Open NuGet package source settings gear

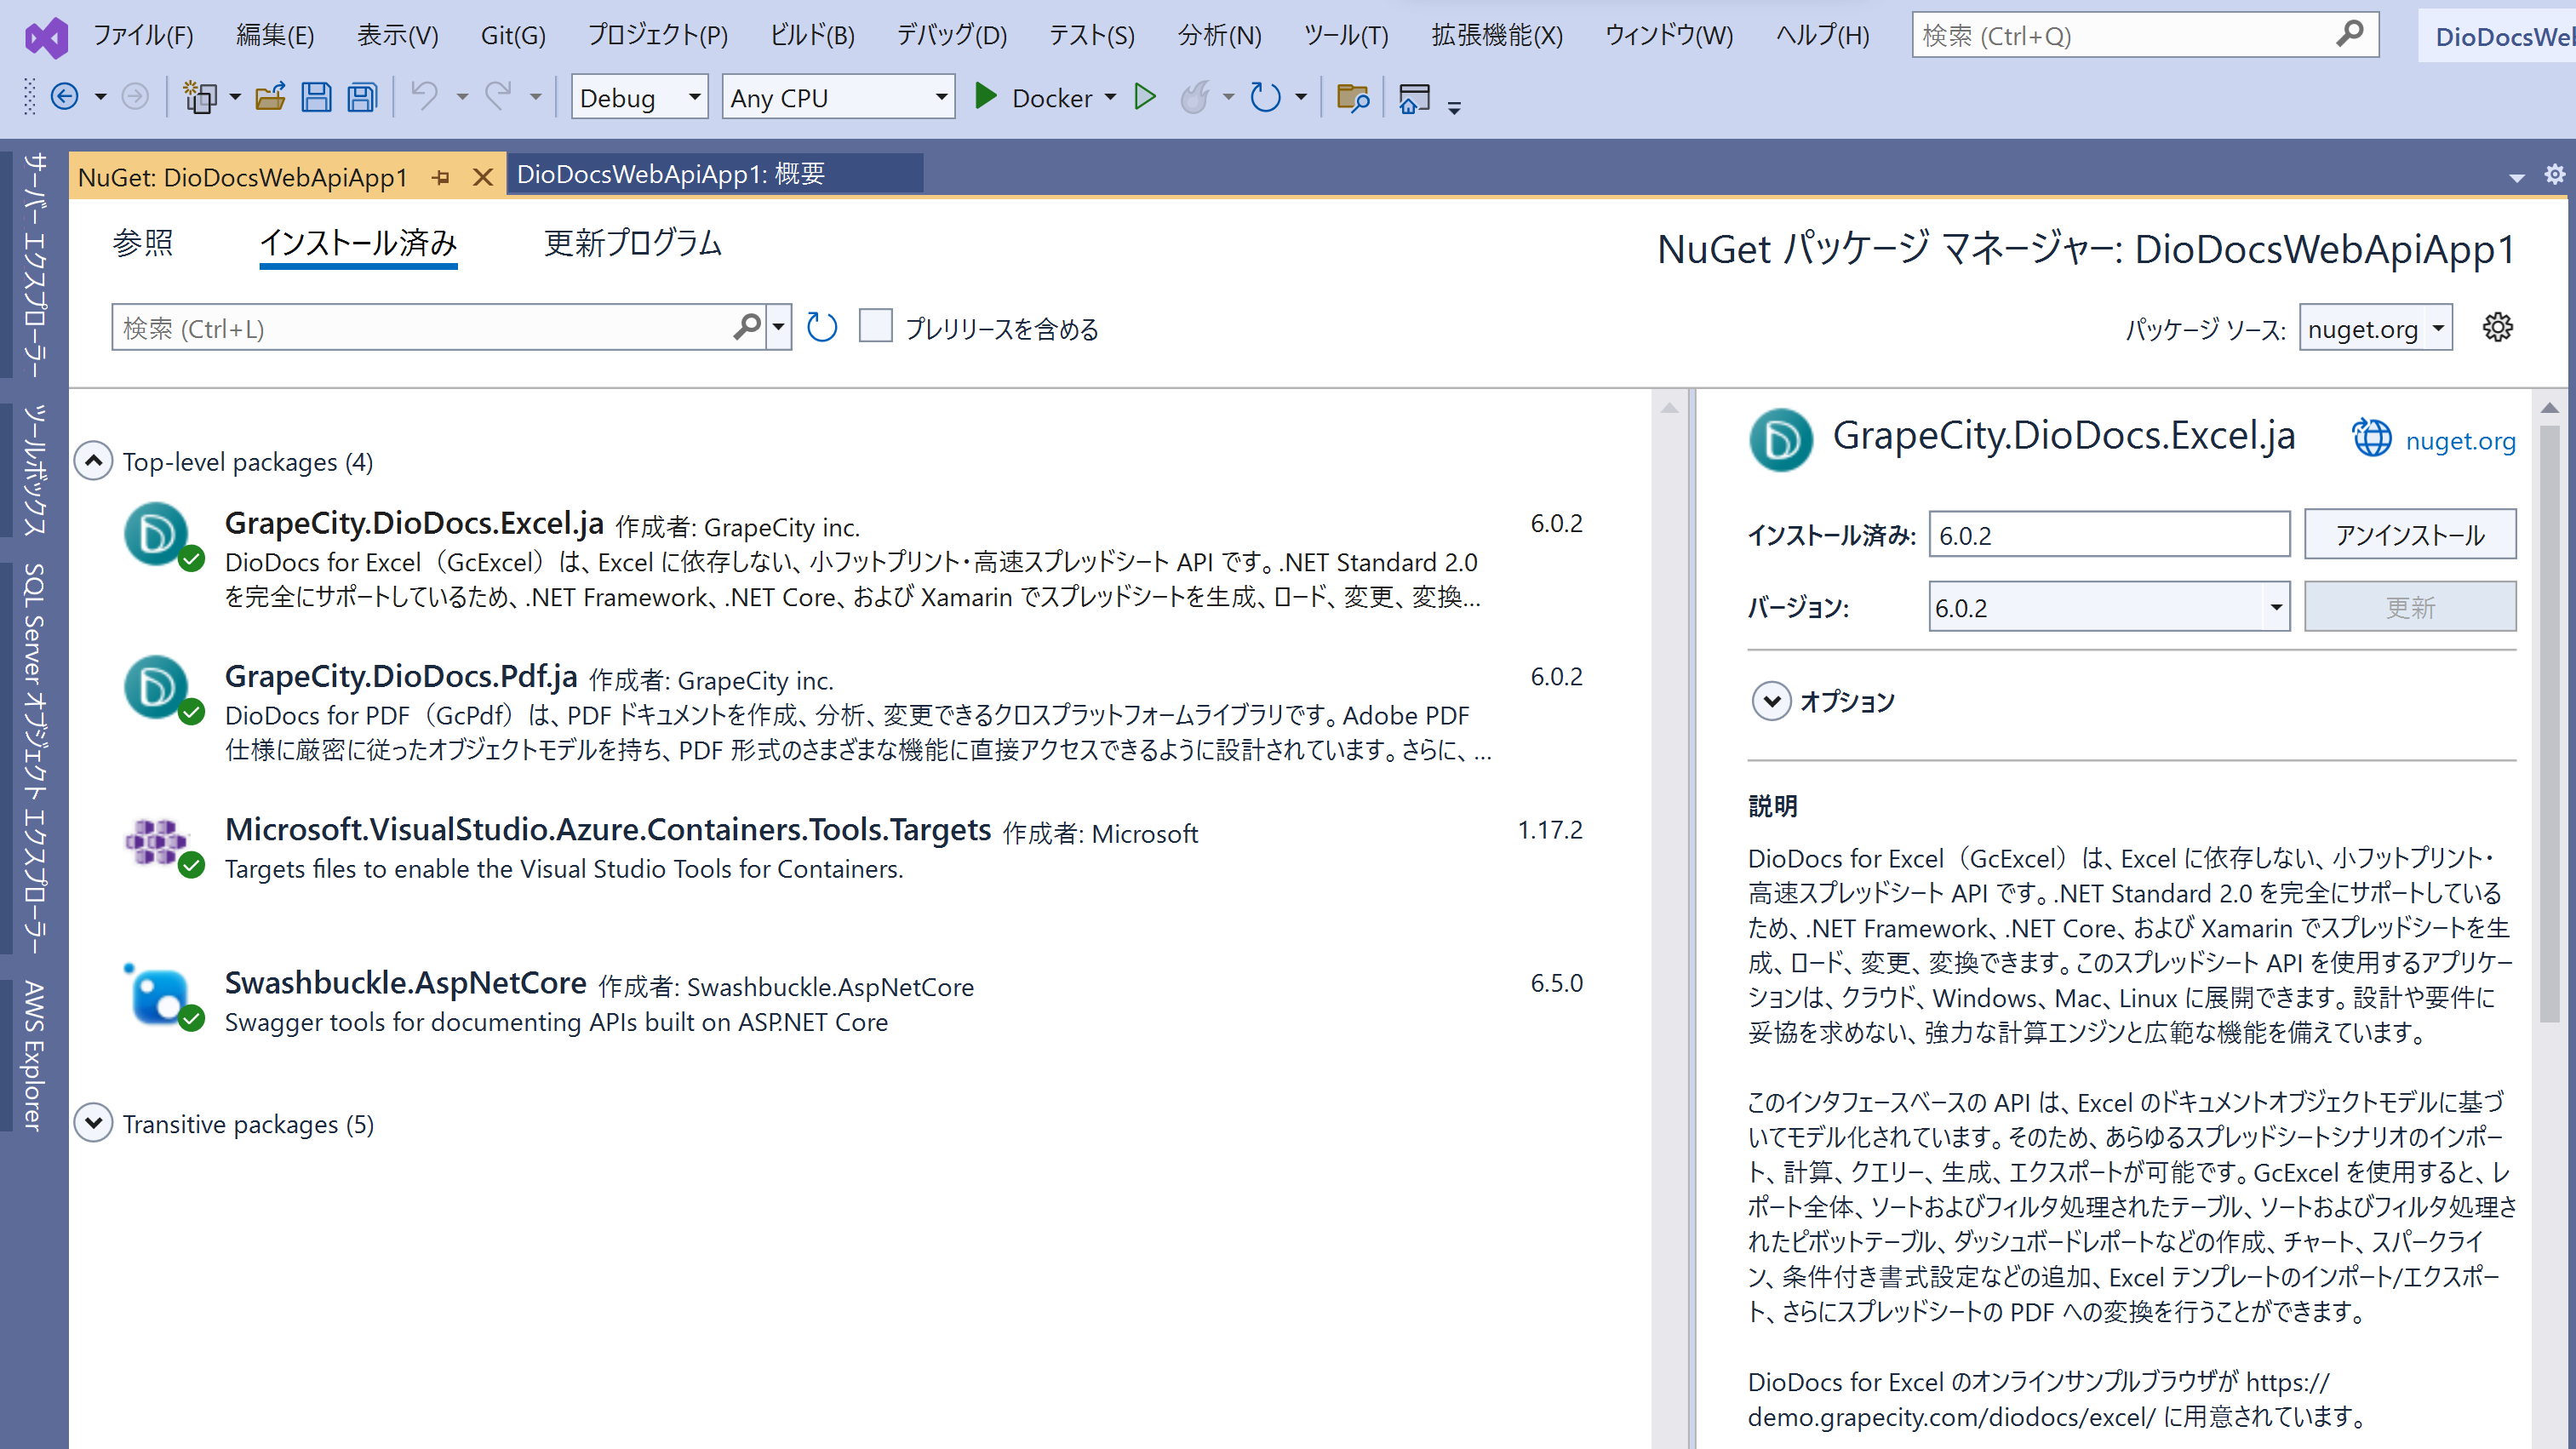tap(2497, 327)
